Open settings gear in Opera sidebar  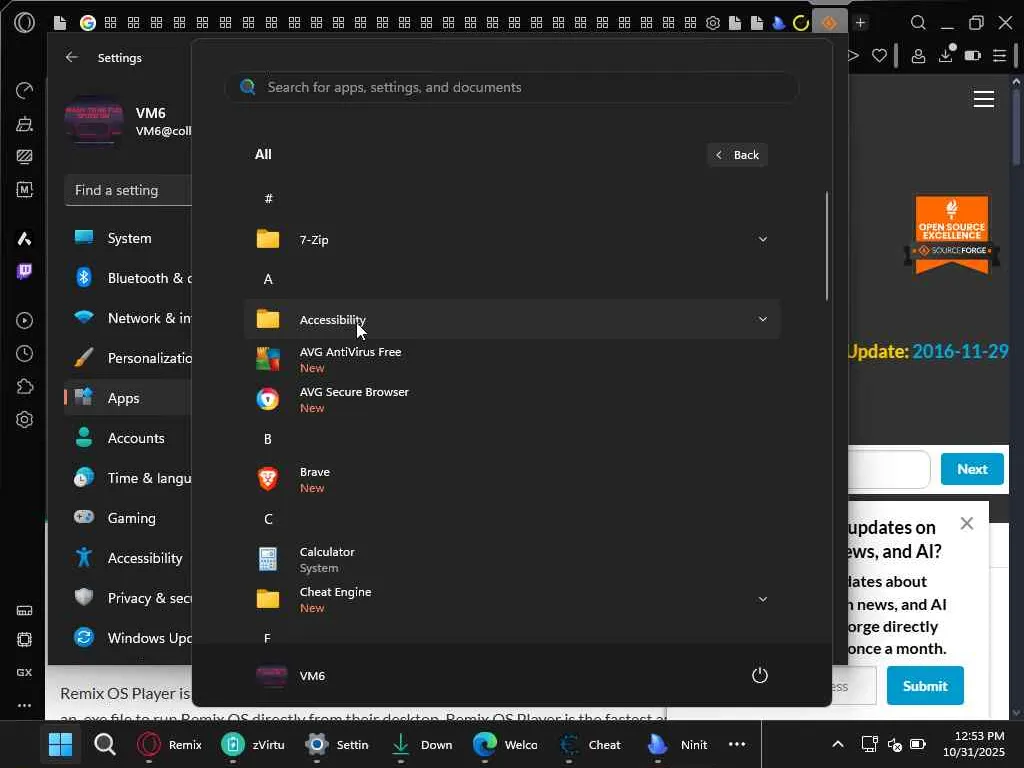(x=24, y=419)
